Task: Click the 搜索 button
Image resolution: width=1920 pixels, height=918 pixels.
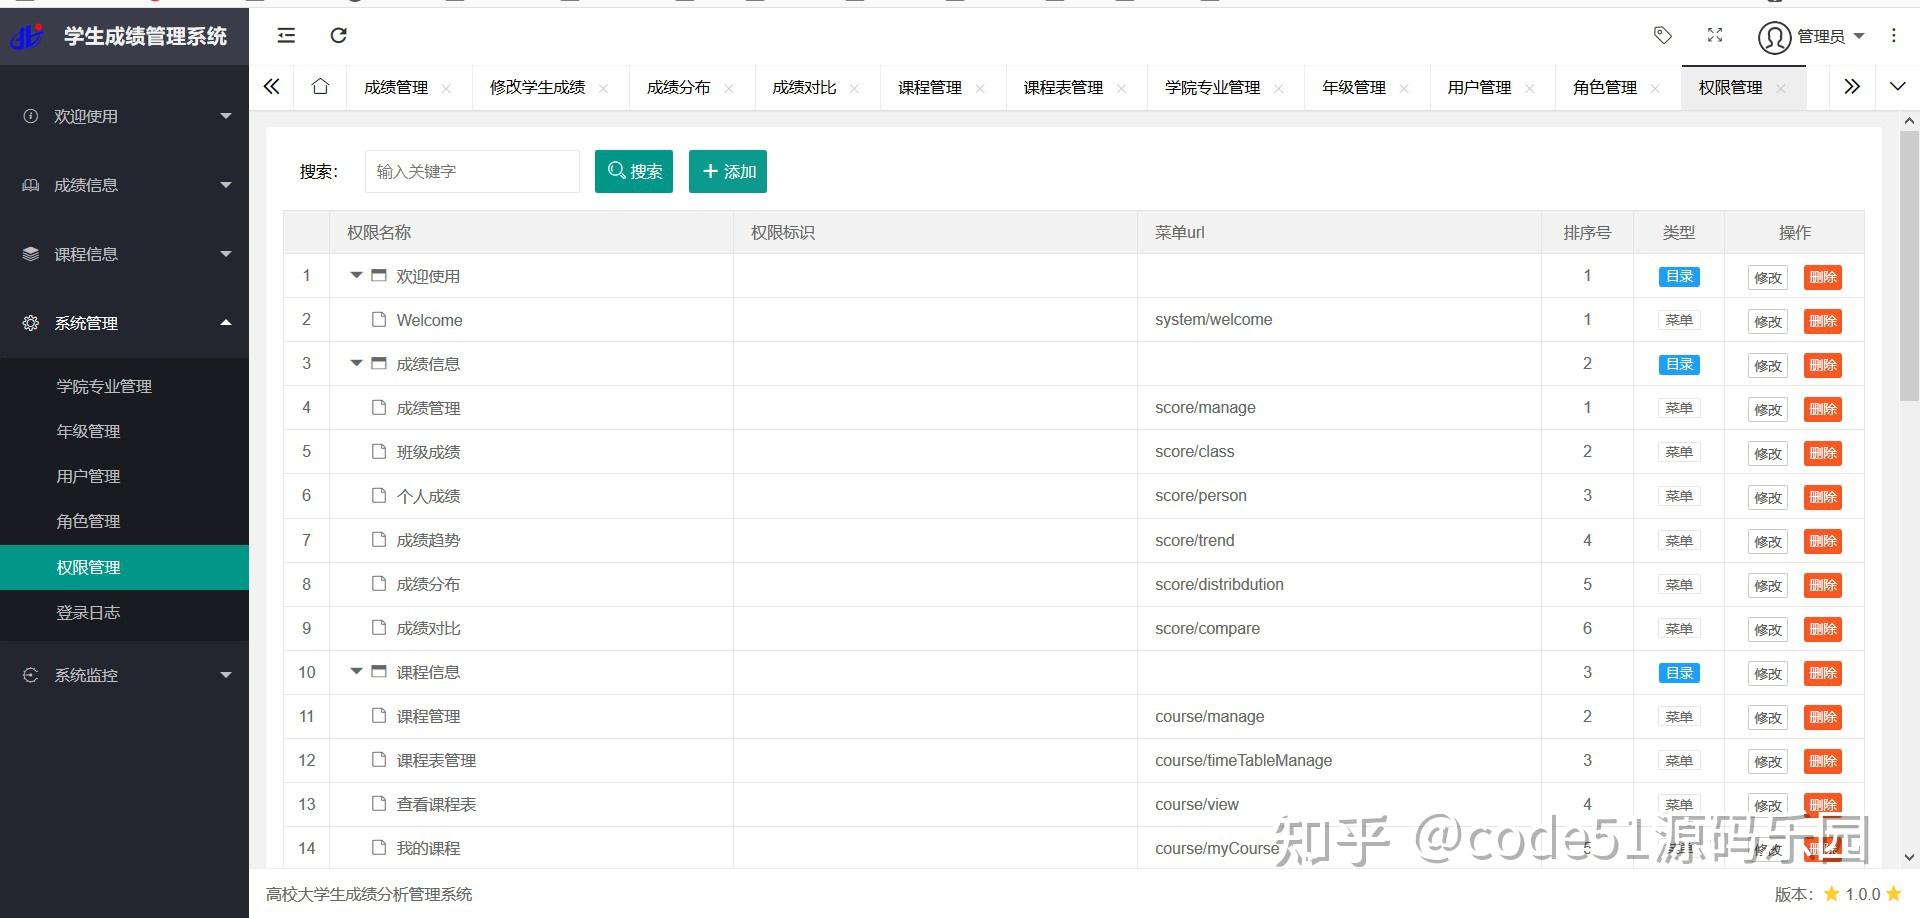Action: coord(633,171)
